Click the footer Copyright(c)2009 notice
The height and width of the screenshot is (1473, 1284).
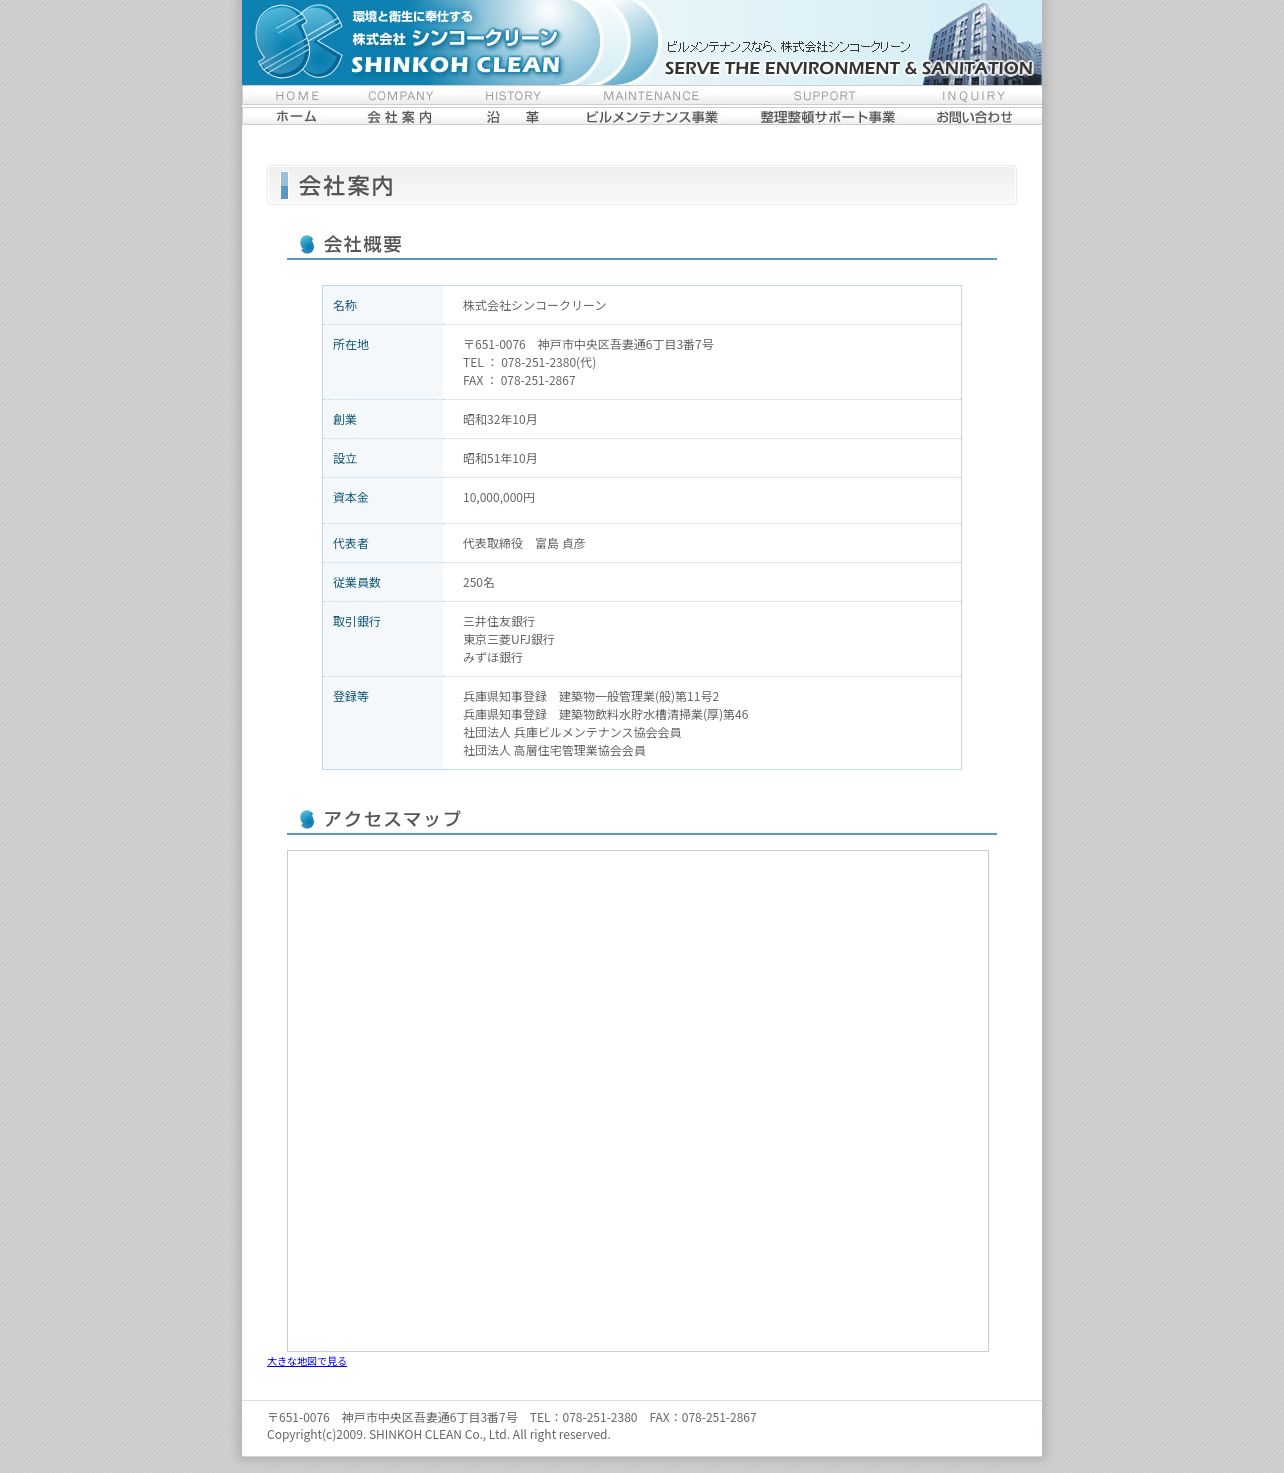439,1434
